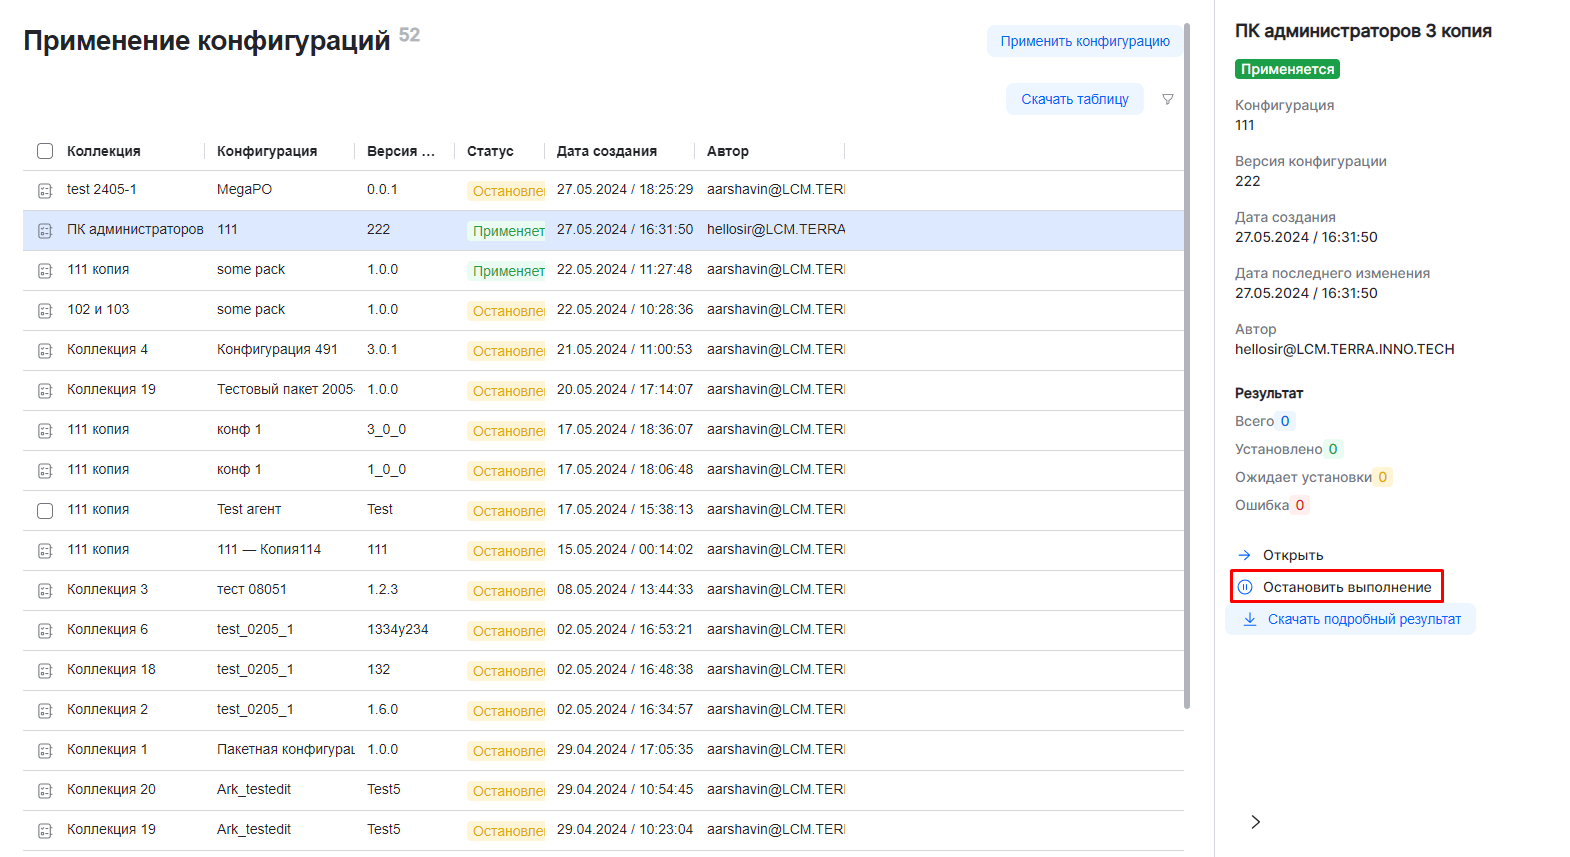This screenshot has height=857, width=1570.
Task: Click the row icon for Коллекция 4
Action: pyautogui.click(x=45, y=350)
